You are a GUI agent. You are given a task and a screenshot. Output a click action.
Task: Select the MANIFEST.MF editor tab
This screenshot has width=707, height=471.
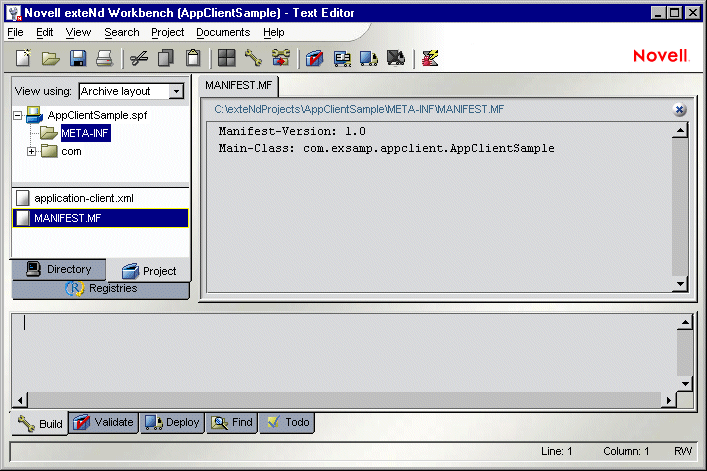(x=239, y=85)
